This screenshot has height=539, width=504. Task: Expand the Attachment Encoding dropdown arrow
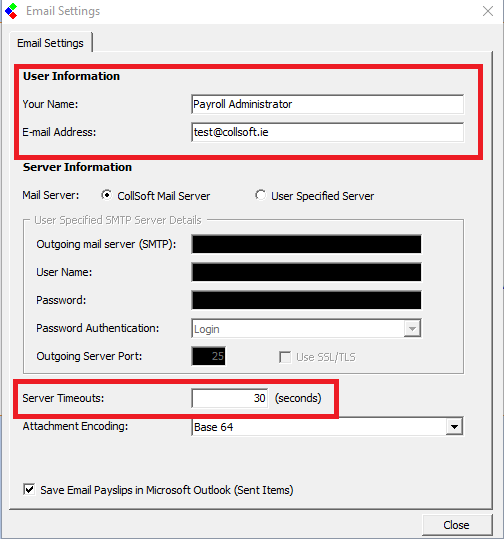click(x=454, y=427)
